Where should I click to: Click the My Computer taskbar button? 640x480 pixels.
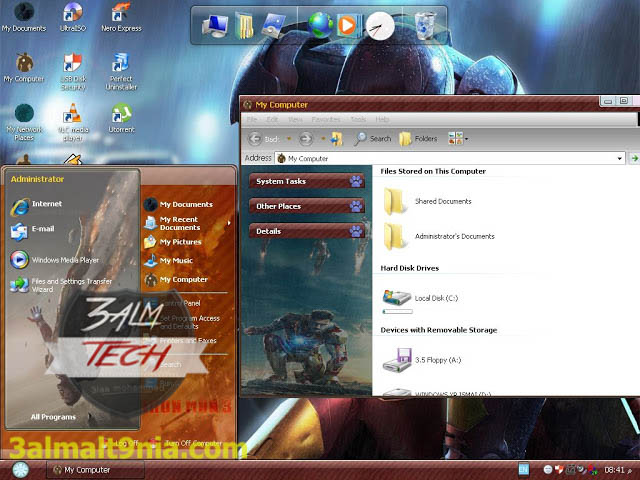tap(96, 470)
